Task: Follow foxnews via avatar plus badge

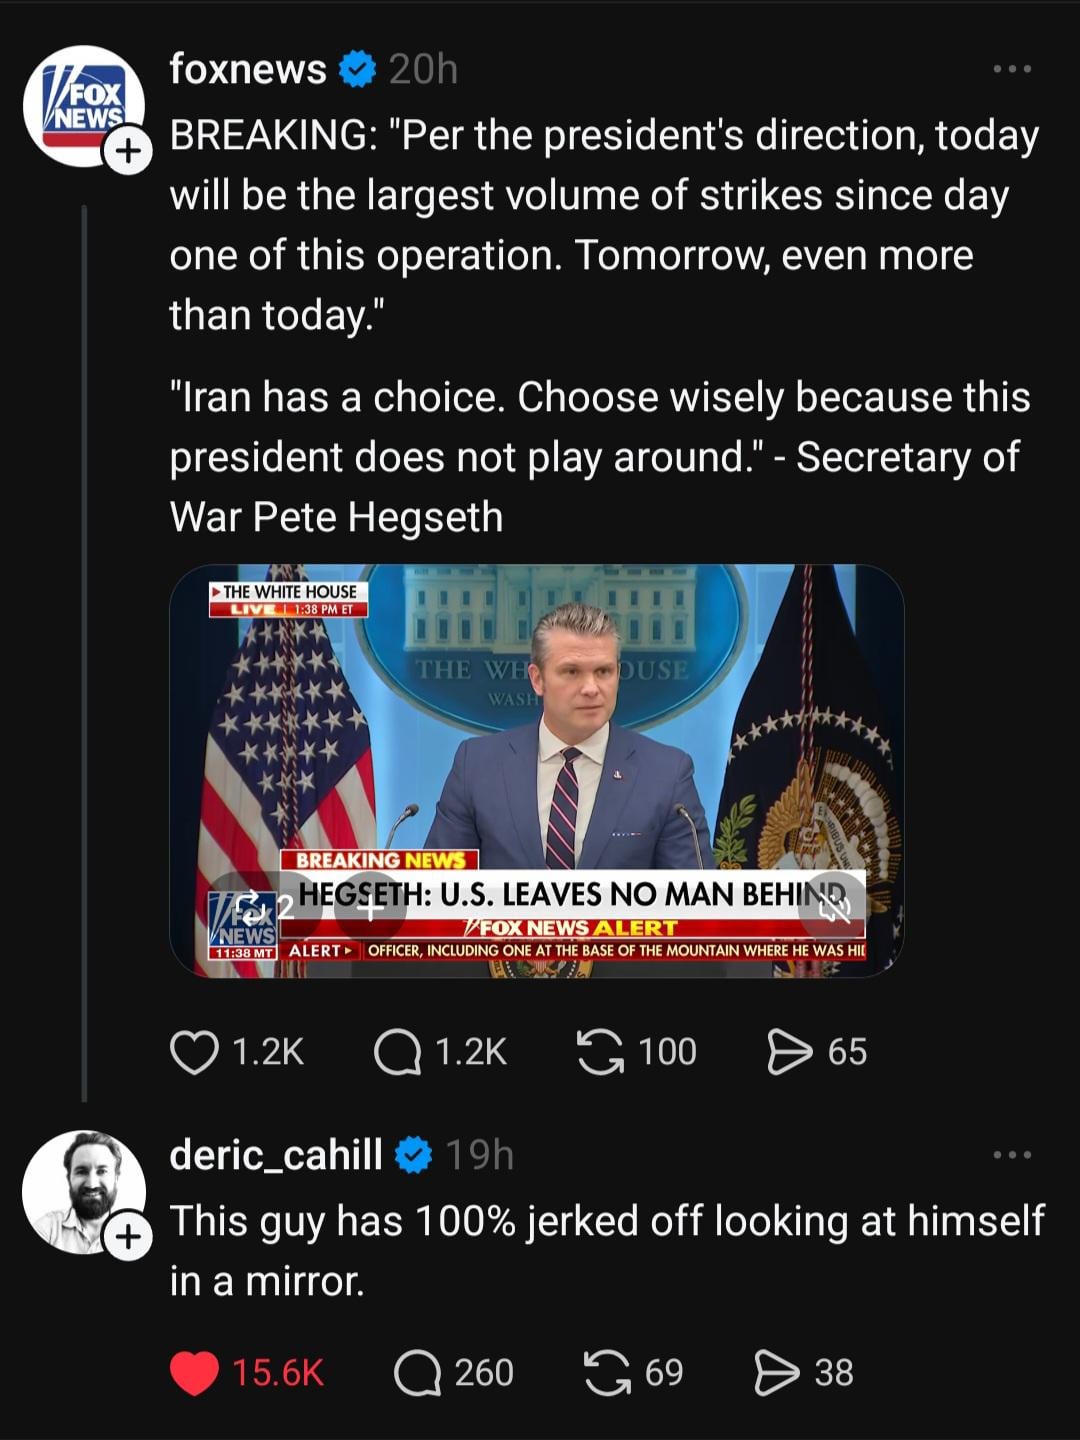Action: point(127,152)
